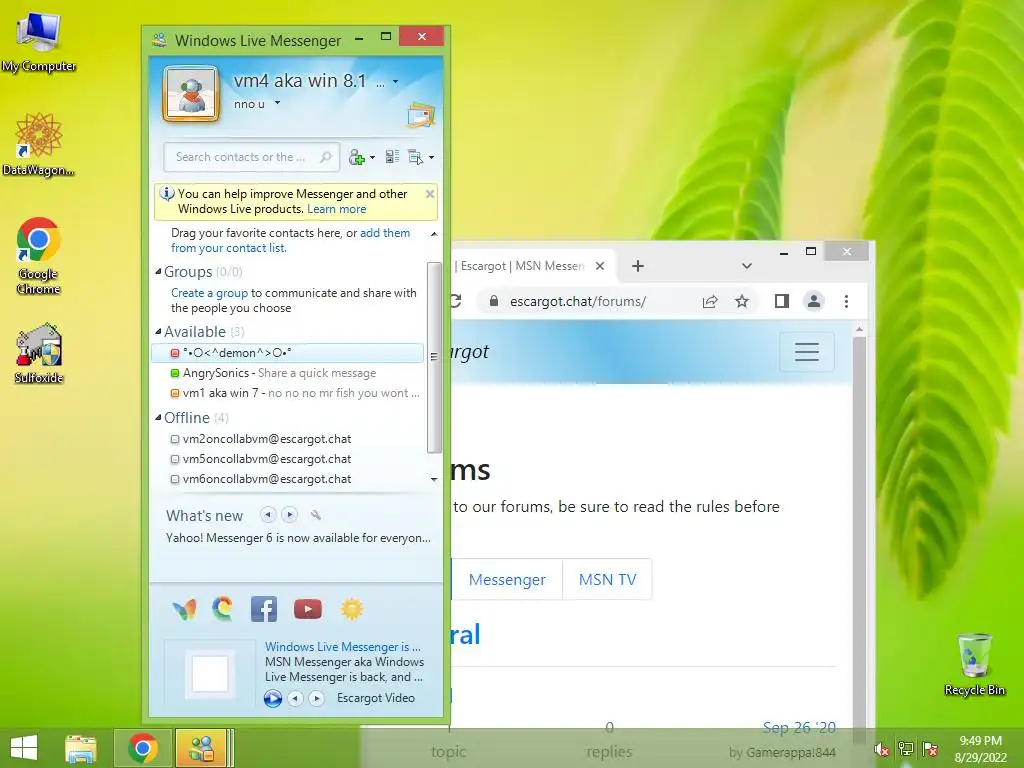
Task: Click the Facebook icon in Messenger
Action: 264,609
